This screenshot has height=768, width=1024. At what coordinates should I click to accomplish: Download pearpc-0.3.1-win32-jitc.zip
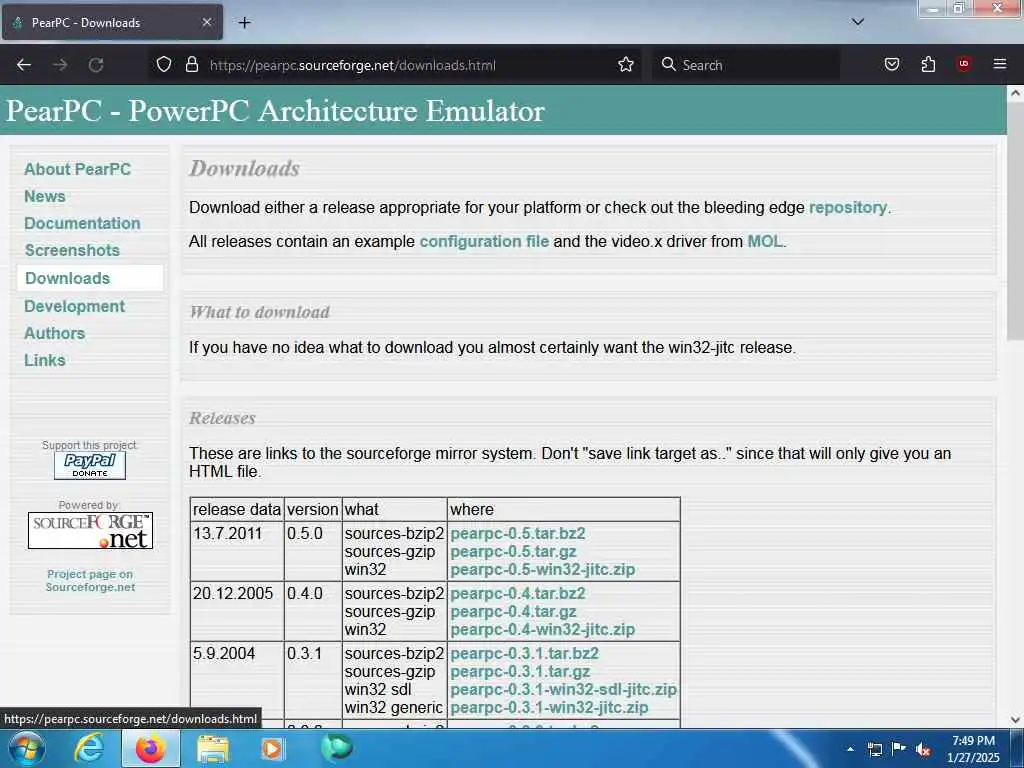pos(549,707)
